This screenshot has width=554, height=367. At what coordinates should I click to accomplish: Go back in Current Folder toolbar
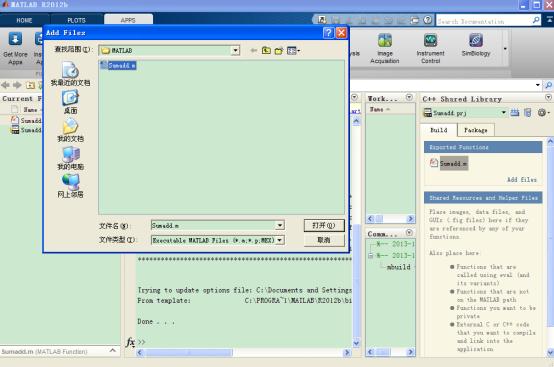(5, 85)
